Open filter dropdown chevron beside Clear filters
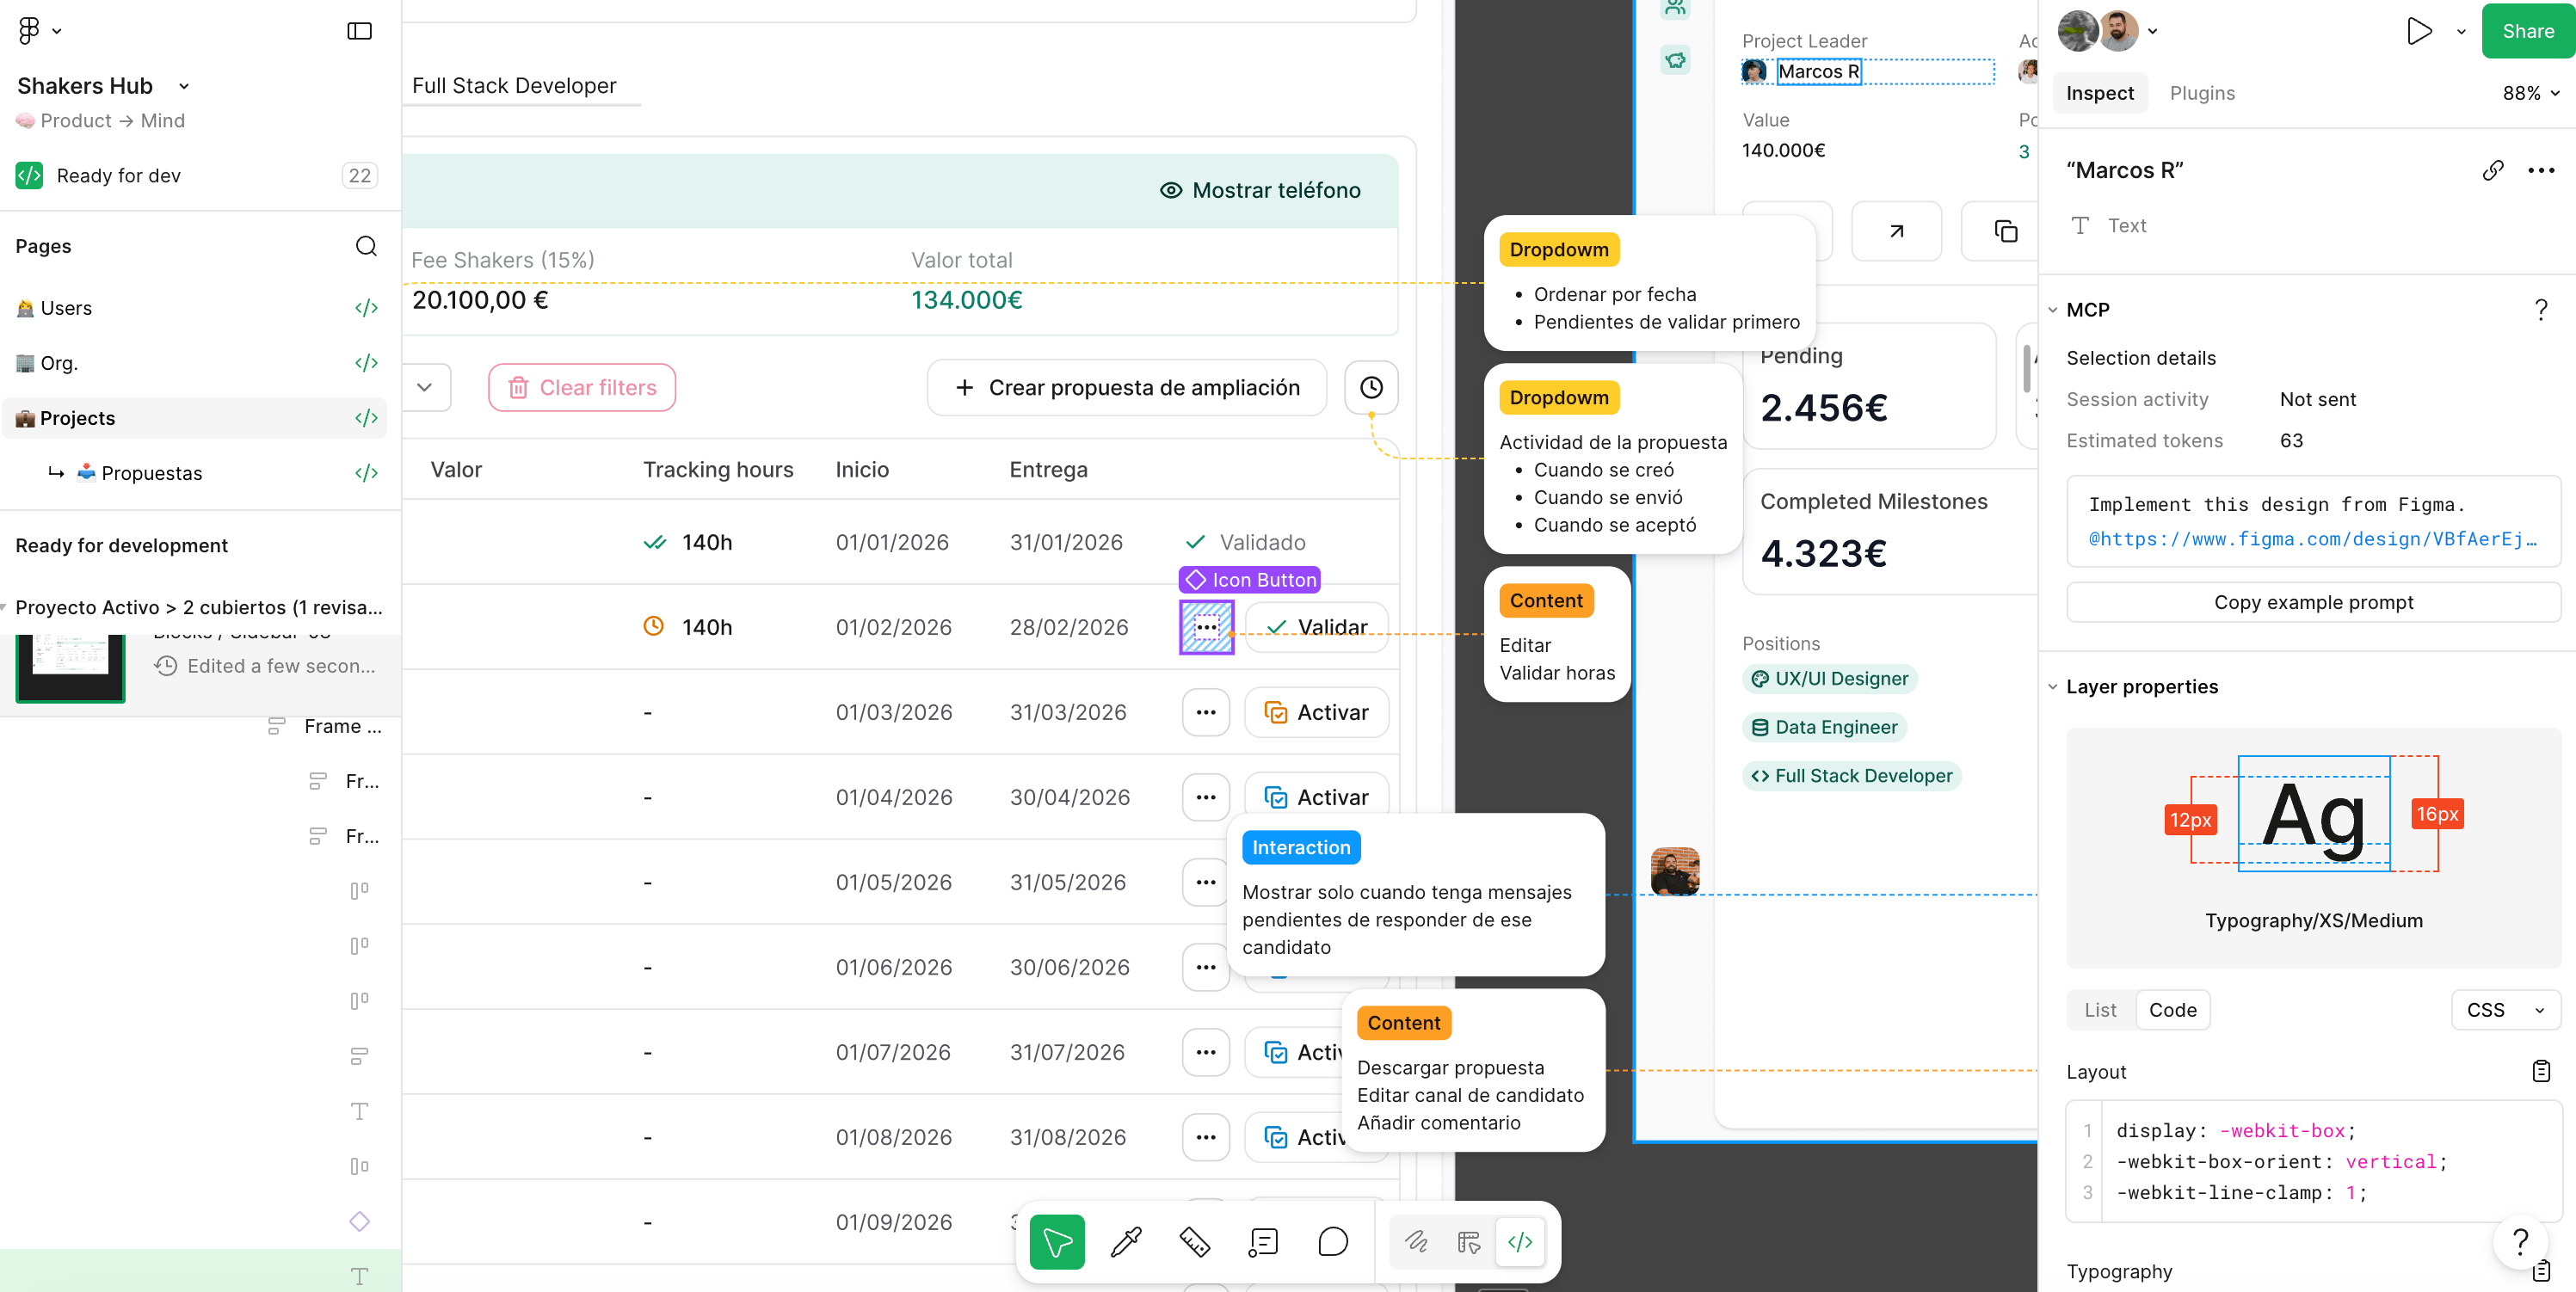Screen dimensions: 2576x1292 click(x=425, y=387)
